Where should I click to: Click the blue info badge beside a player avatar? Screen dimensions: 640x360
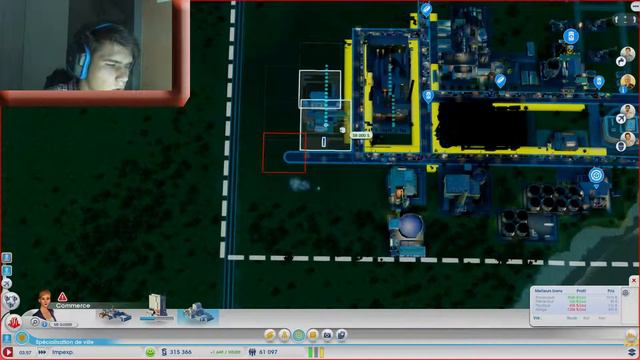(x=624, y=90)
